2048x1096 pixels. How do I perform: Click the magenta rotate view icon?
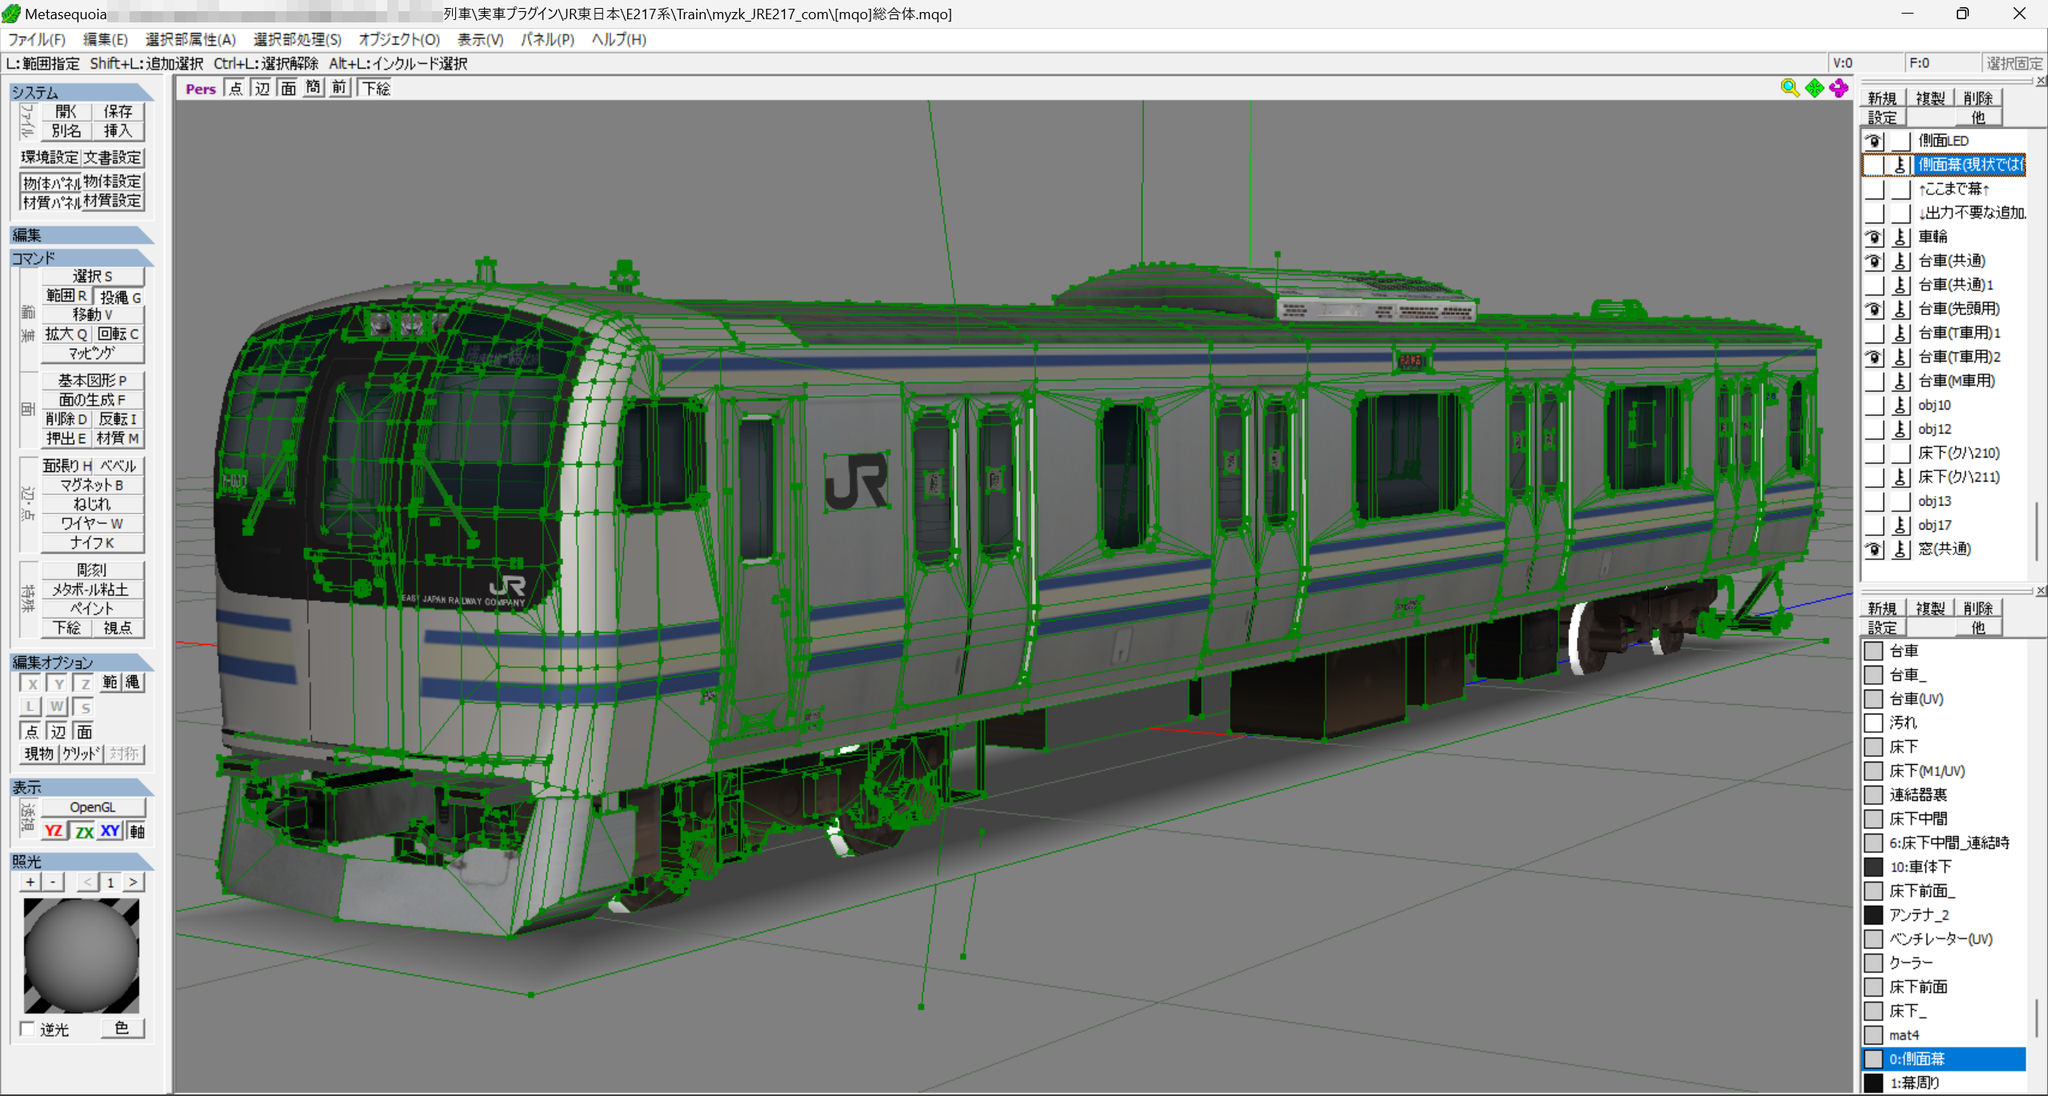click(x=1839, y=88)
